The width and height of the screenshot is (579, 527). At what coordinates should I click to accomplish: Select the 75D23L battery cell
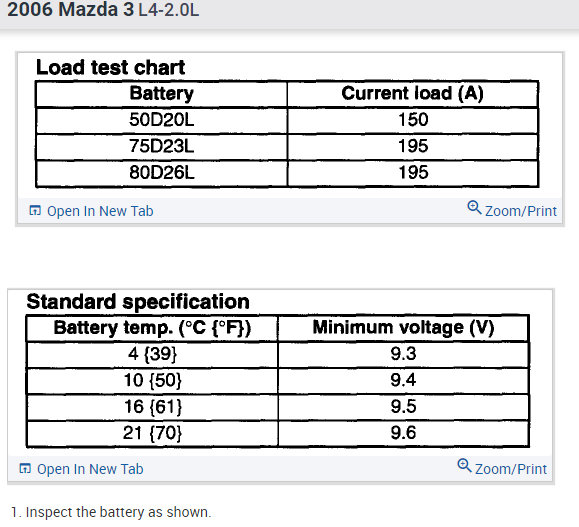(x=161, y=146)
